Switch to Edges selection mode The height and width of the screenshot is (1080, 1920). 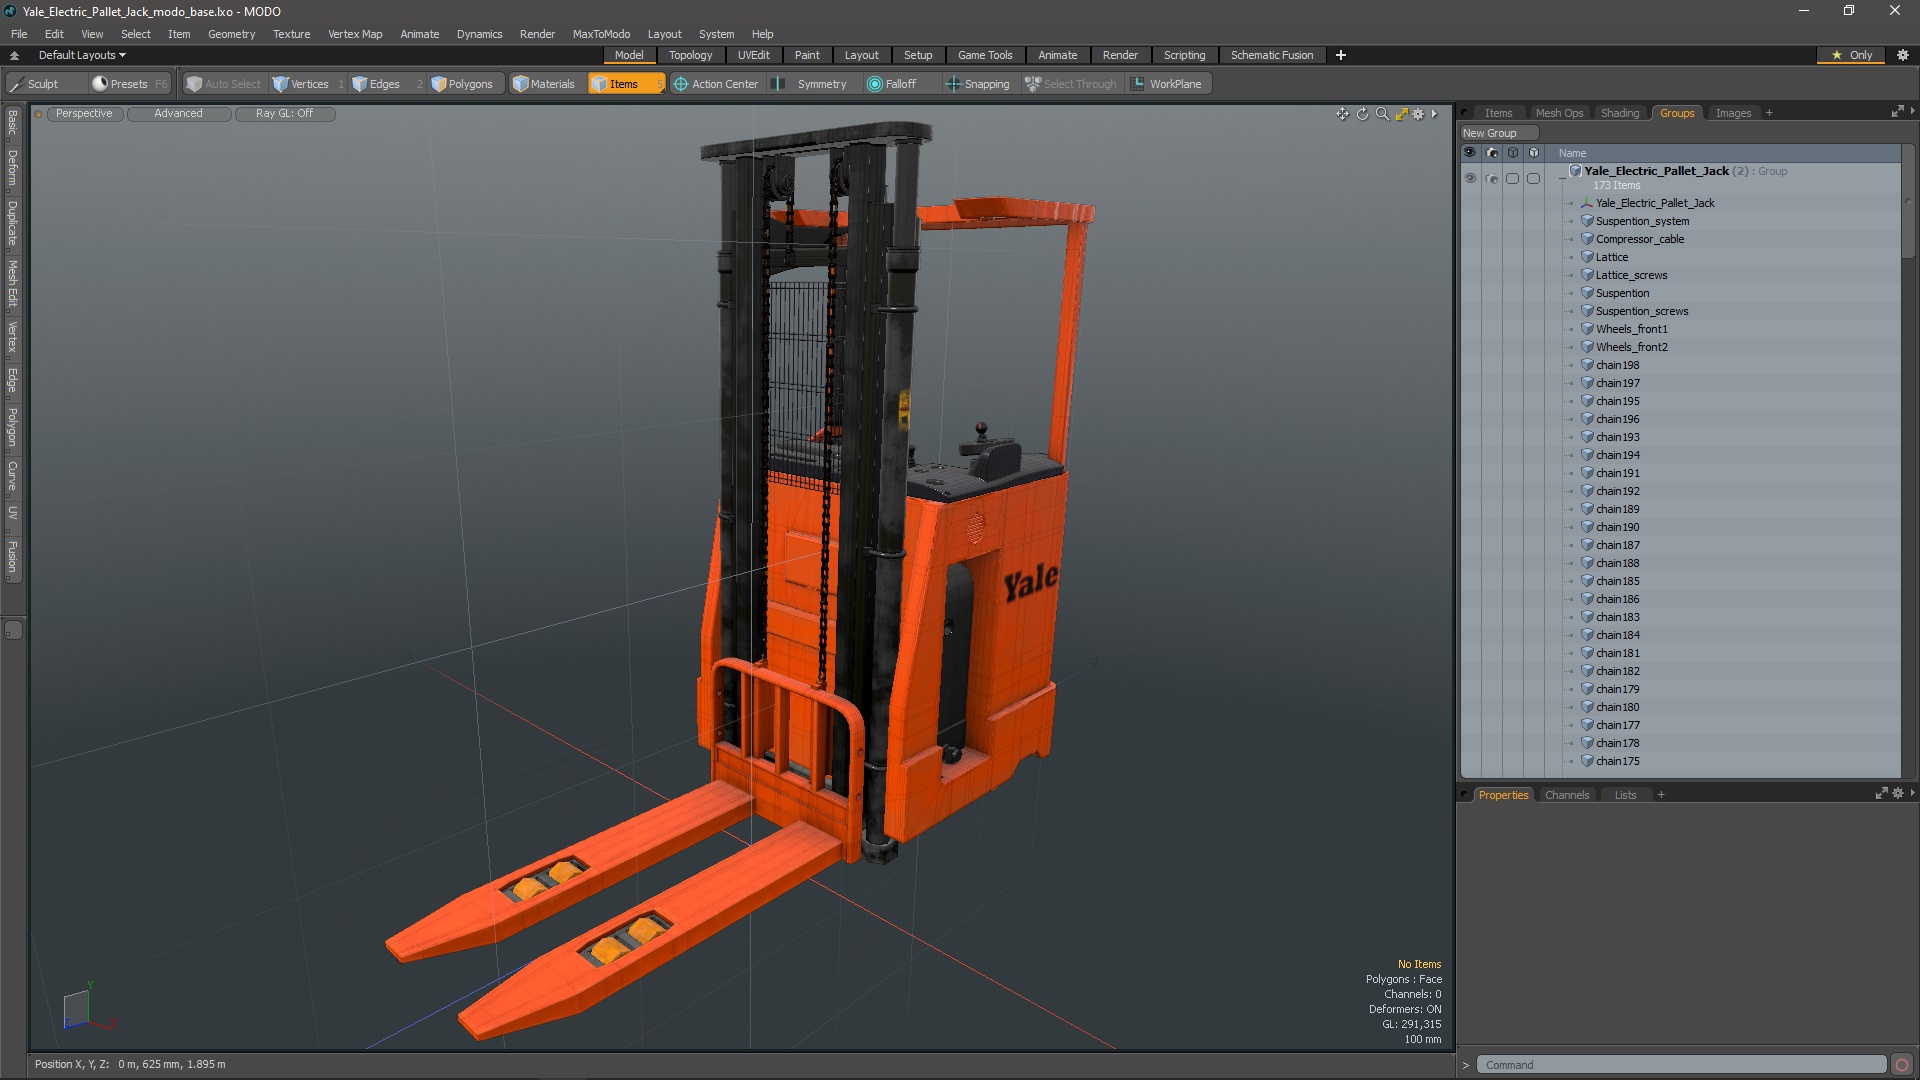(x=383, y=84)
